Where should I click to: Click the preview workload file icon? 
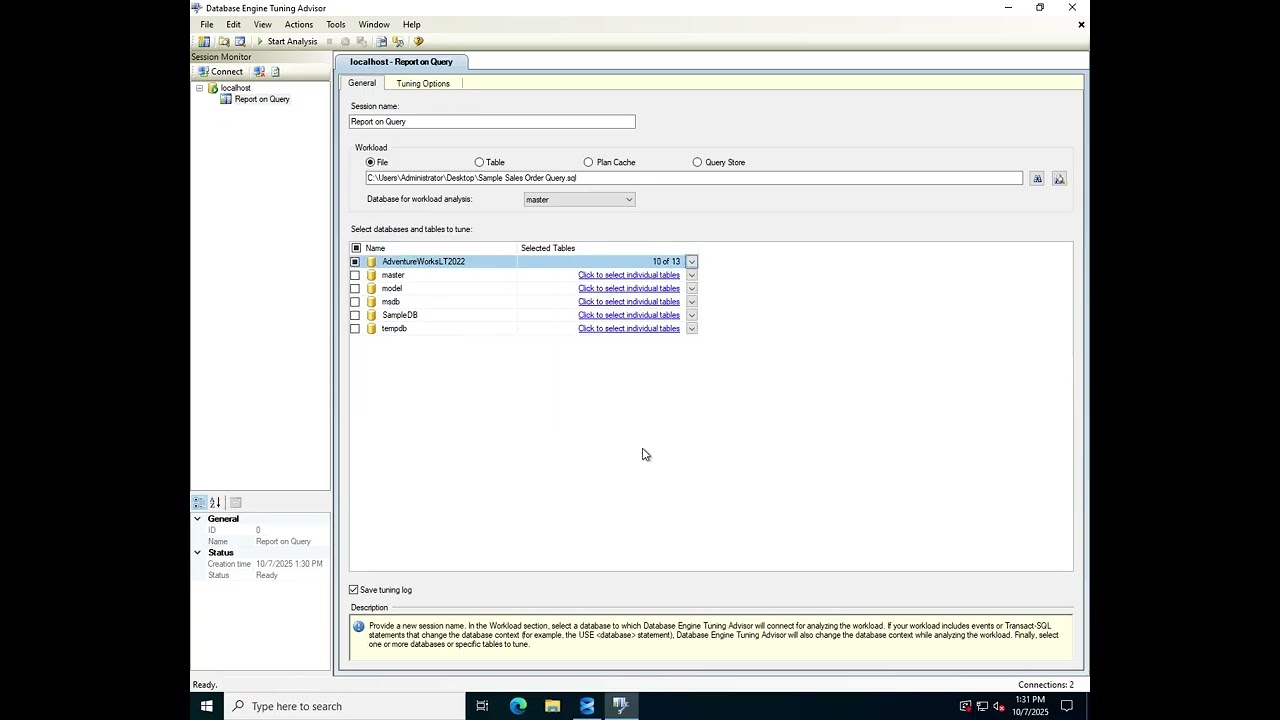[x=1059, y=179]
